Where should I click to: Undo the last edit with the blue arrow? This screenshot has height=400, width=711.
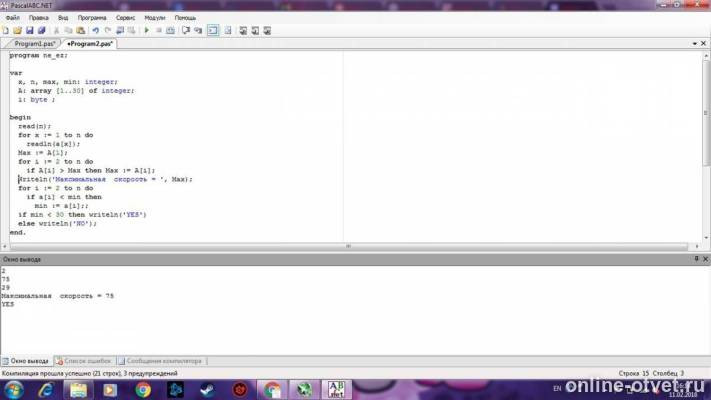(x=95, y=30)
